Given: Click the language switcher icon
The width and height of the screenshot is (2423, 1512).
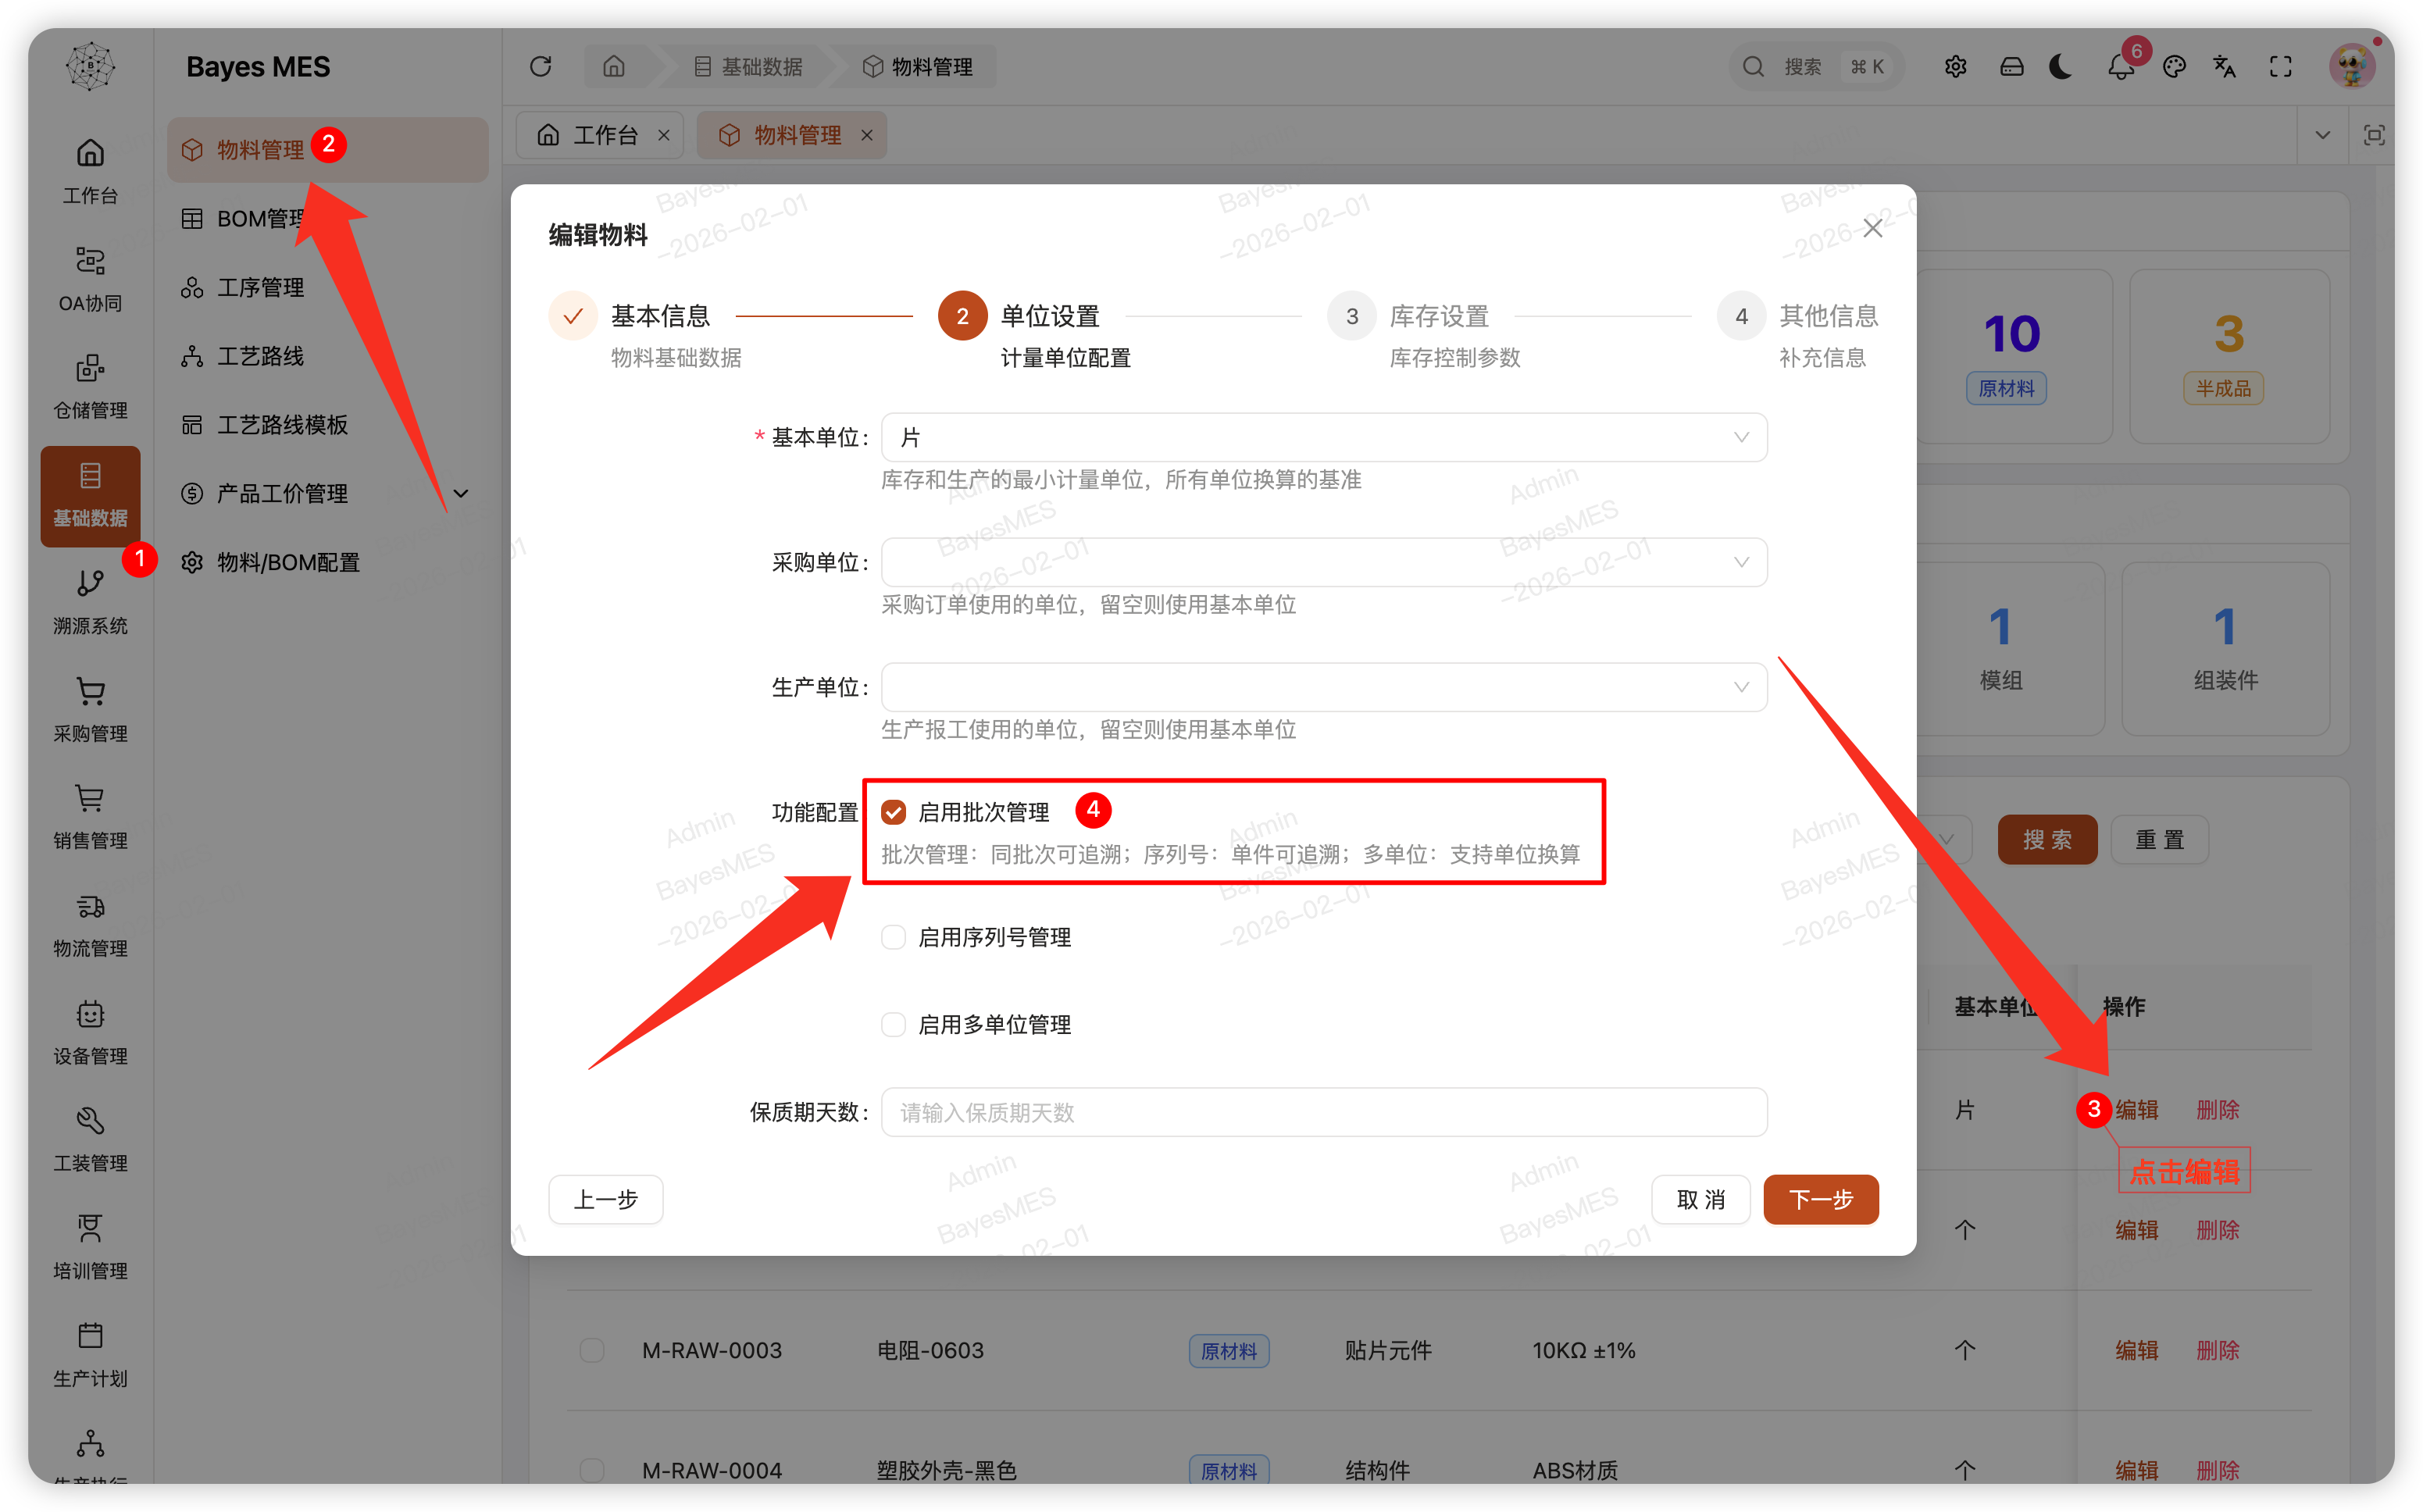Looking at the screenshot, I should click(x=2224, y=66).
